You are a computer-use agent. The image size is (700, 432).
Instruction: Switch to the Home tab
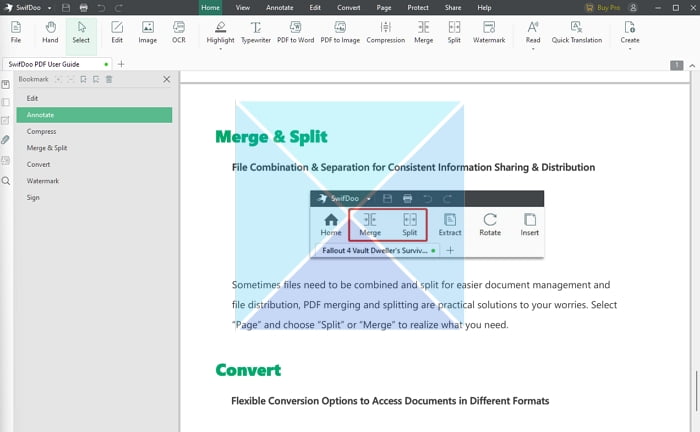(x=210, y=8)
